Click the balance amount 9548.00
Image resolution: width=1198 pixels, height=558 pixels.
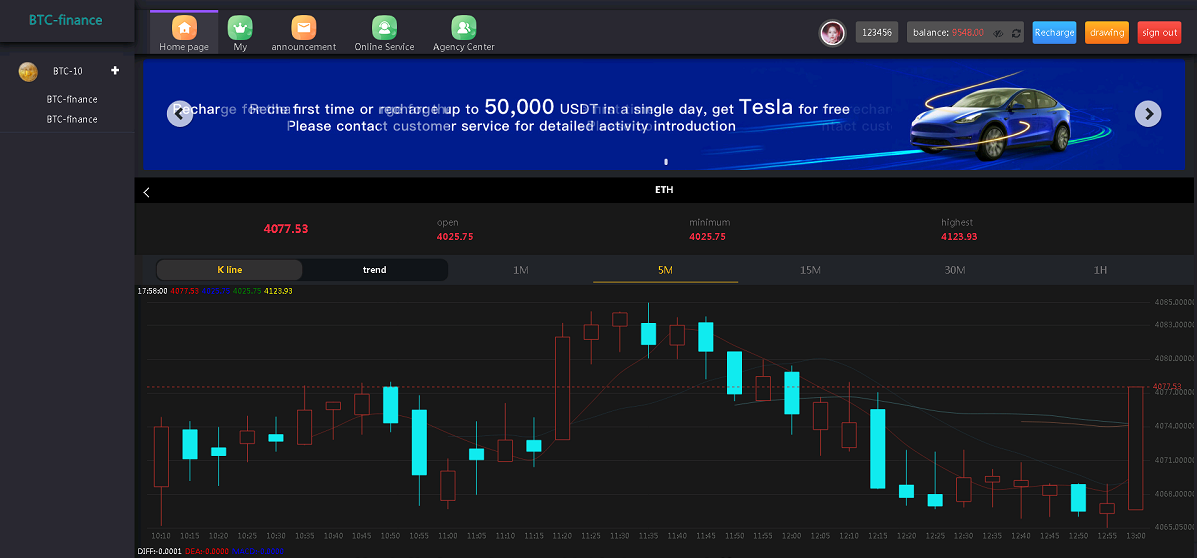click(x=968, y=33)
